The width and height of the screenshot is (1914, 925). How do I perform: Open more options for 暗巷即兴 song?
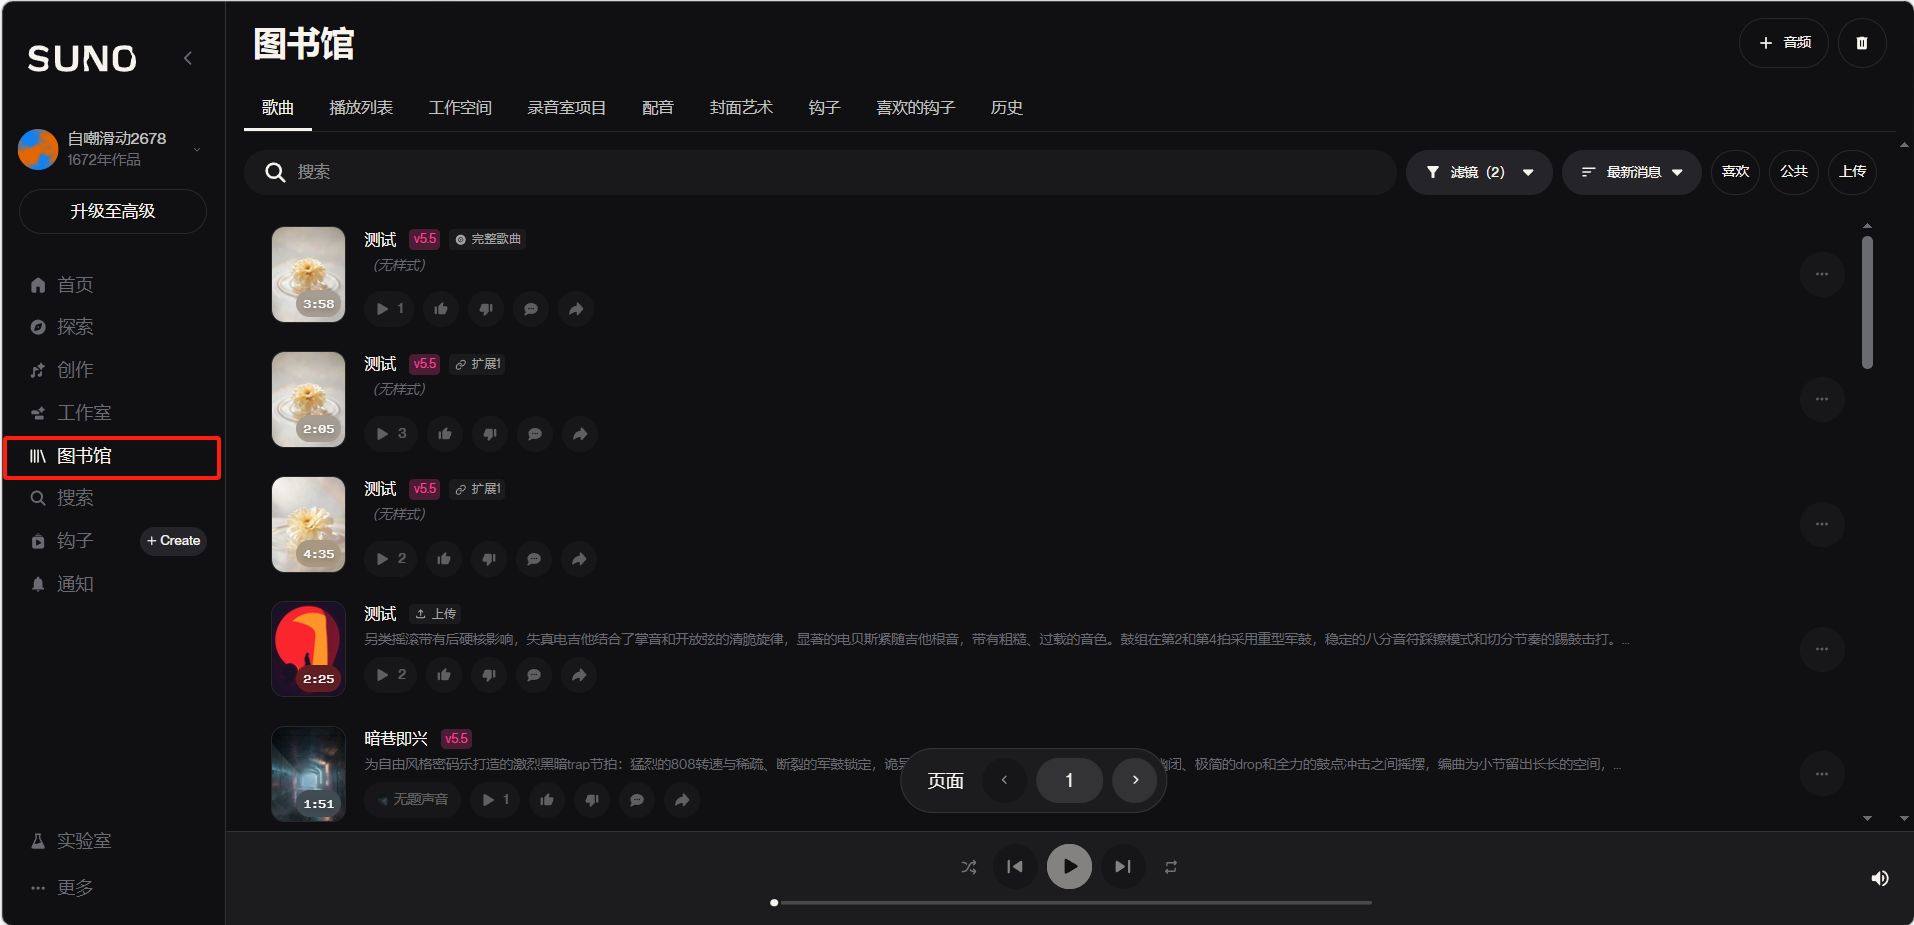(1821, 774)
